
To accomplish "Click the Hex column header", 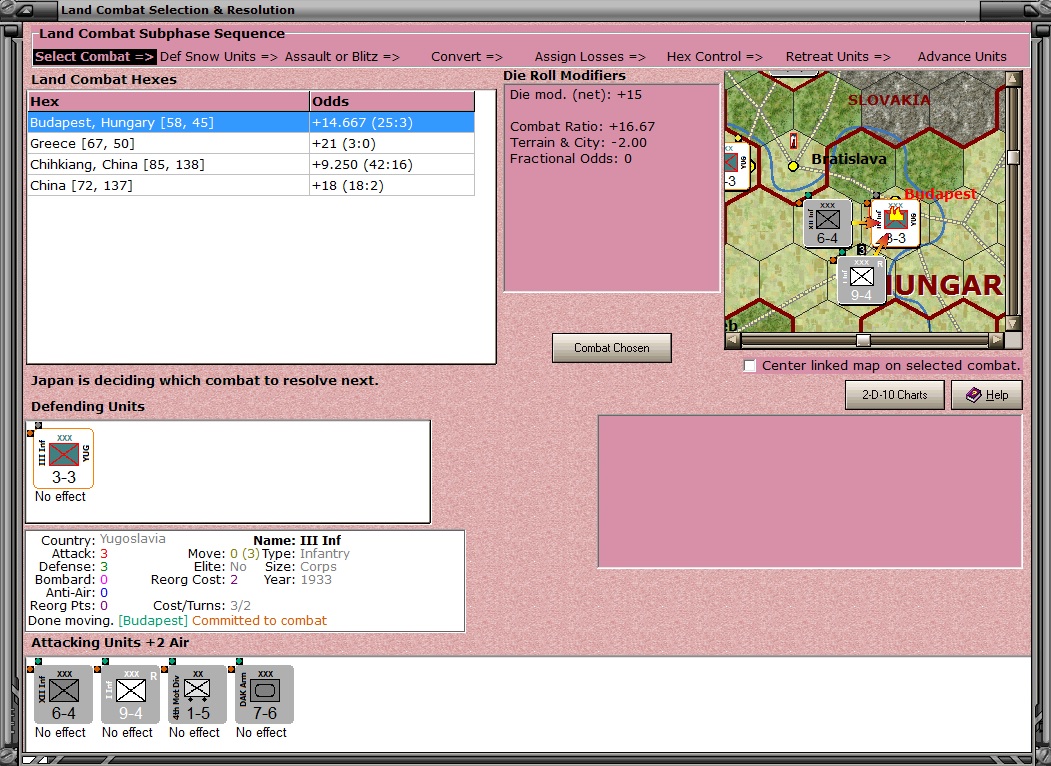I will [x=168, y=101].
